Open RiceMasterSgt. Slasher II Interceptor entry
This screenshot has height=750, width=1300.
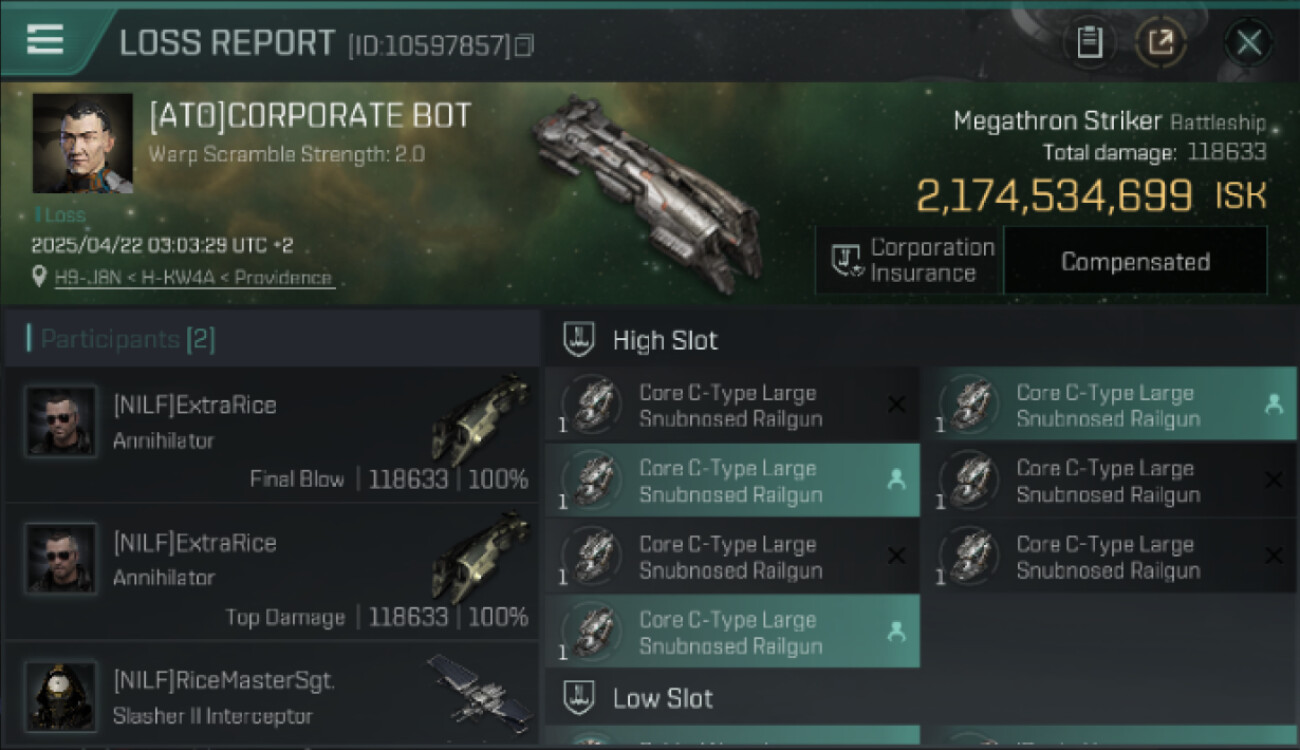click(272, 697)
